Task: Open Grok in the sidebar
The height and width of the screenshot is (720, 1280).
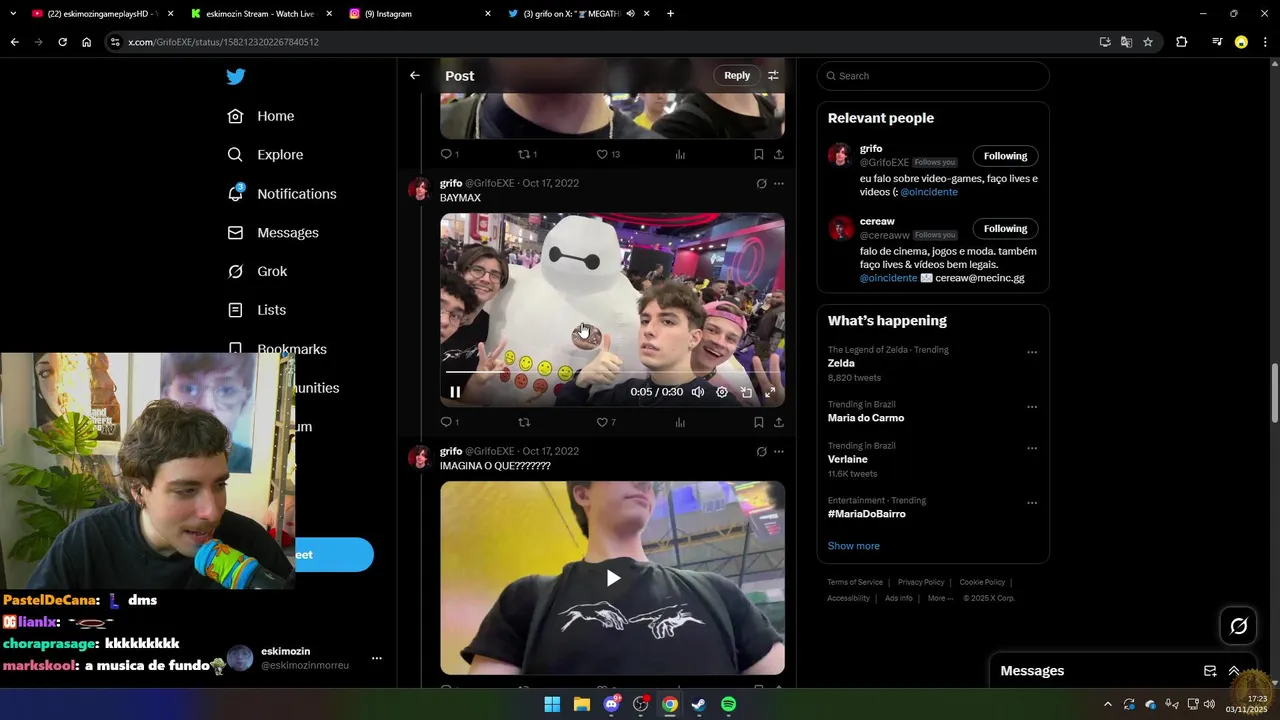Action: point(257,272)
